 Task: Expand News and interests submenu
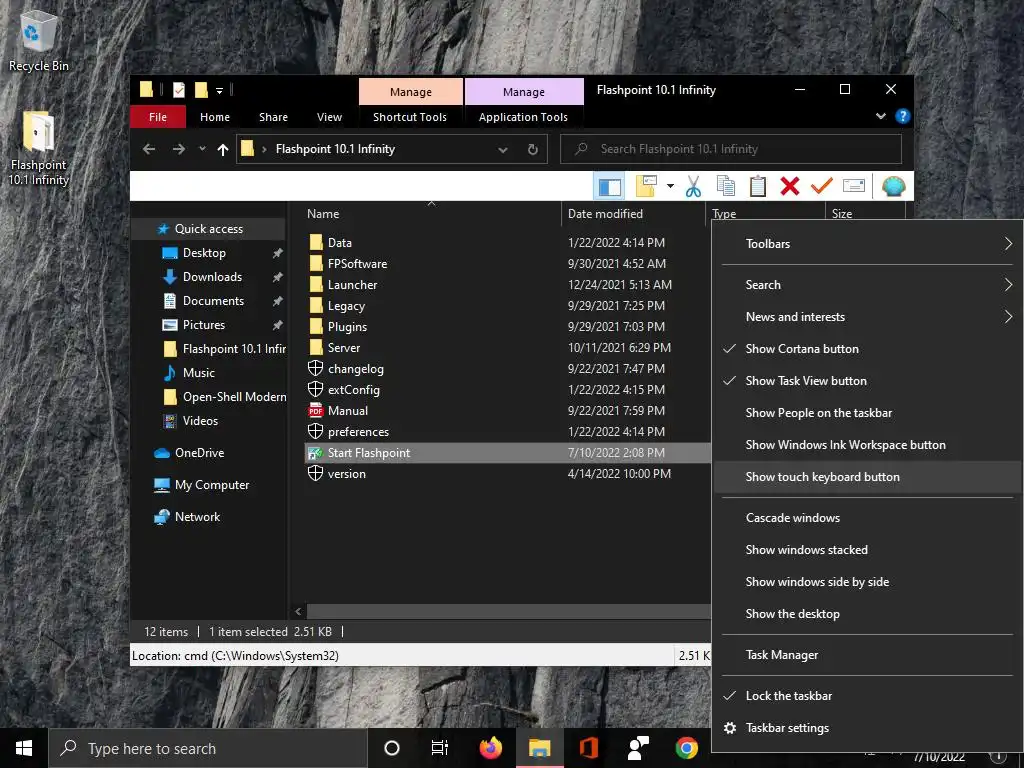[x=867, y=317]
